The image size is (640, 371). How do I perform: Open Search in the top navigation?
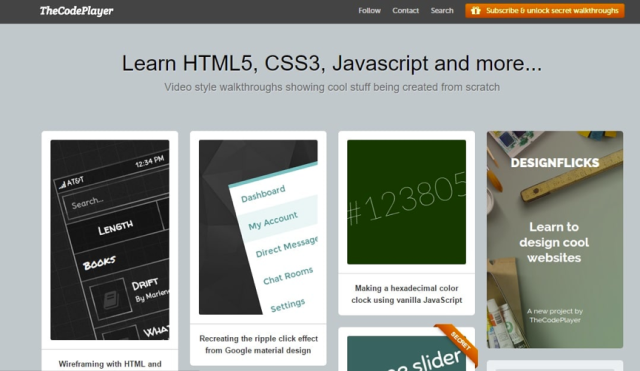(442, 11)
